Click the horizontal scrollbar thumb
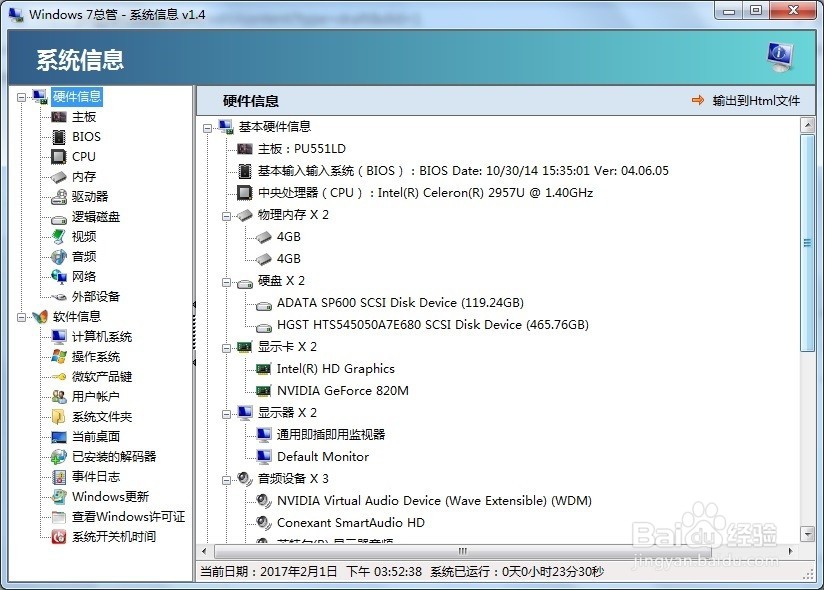Viewport: 824px width, 590px height. [462, 551]
